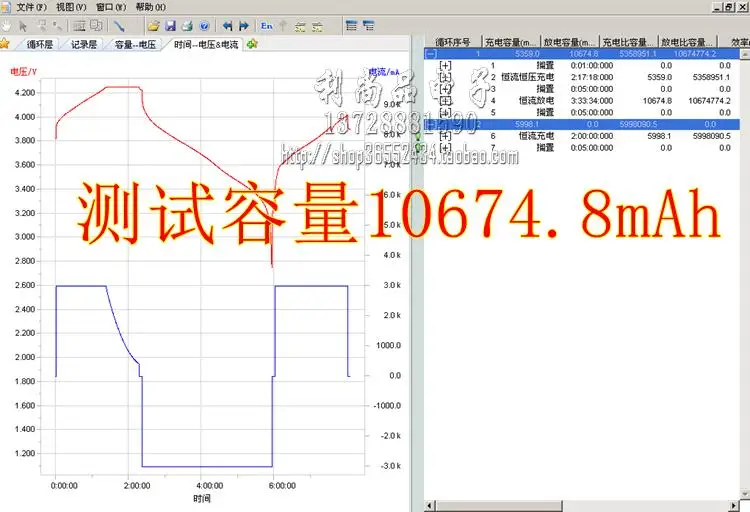
Task: Click horizontal scrollbar left arrow
Action: [430, 506]
